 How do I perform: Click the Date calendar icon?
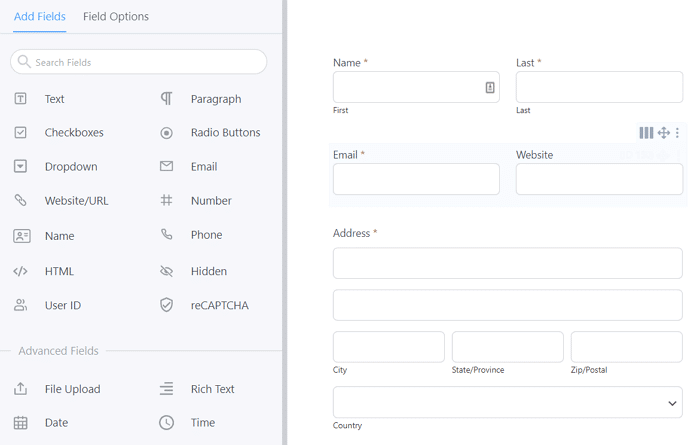pos(21,423)
